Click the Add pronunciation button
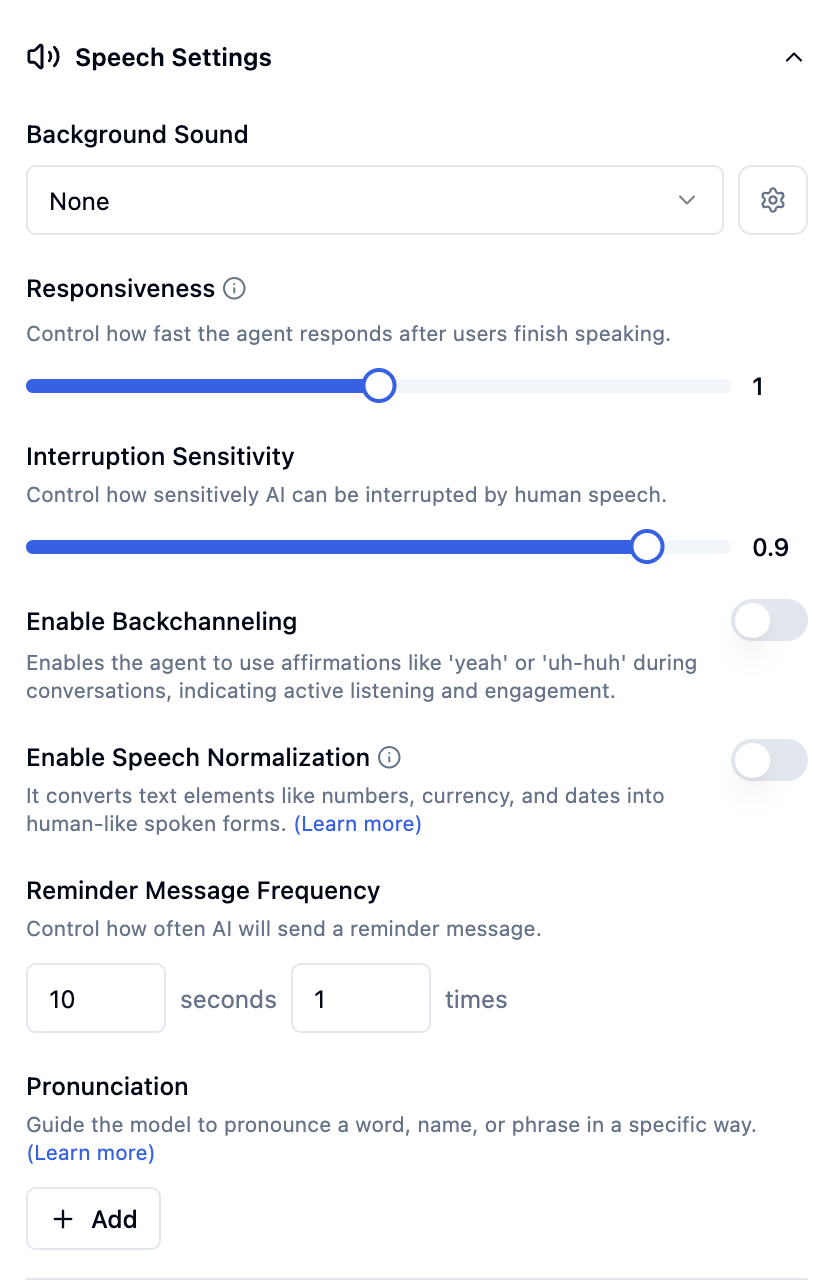 (93, 1218)
